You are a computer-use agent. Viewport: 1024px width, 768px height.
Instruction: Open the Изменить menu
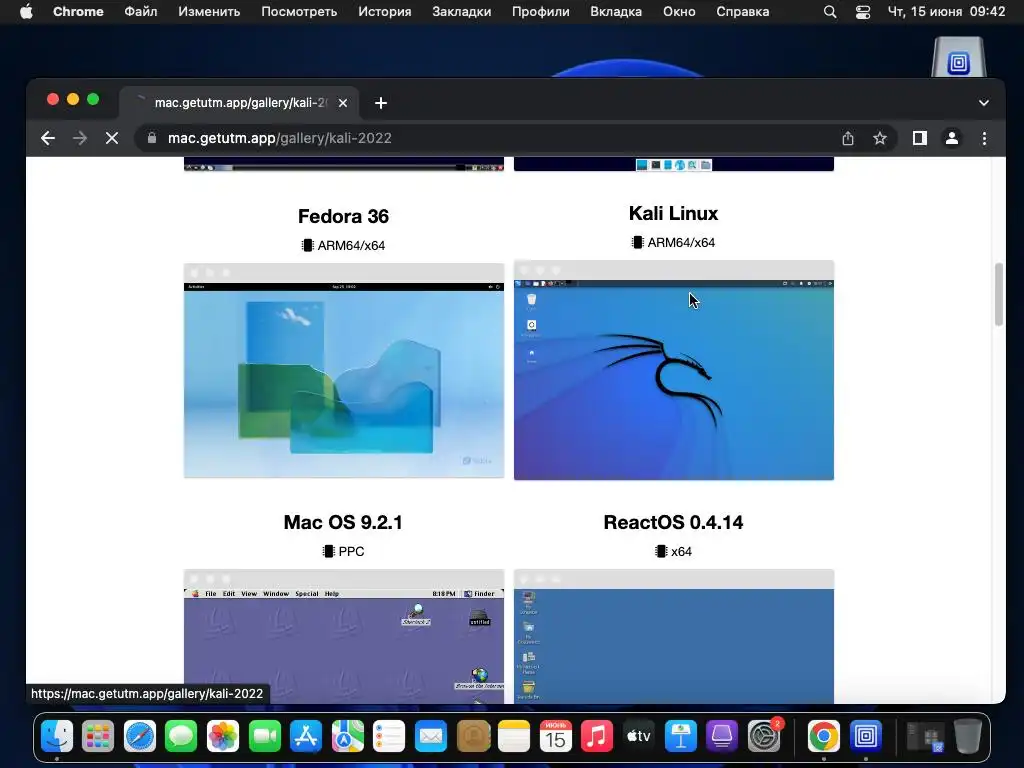coord(209,12)
